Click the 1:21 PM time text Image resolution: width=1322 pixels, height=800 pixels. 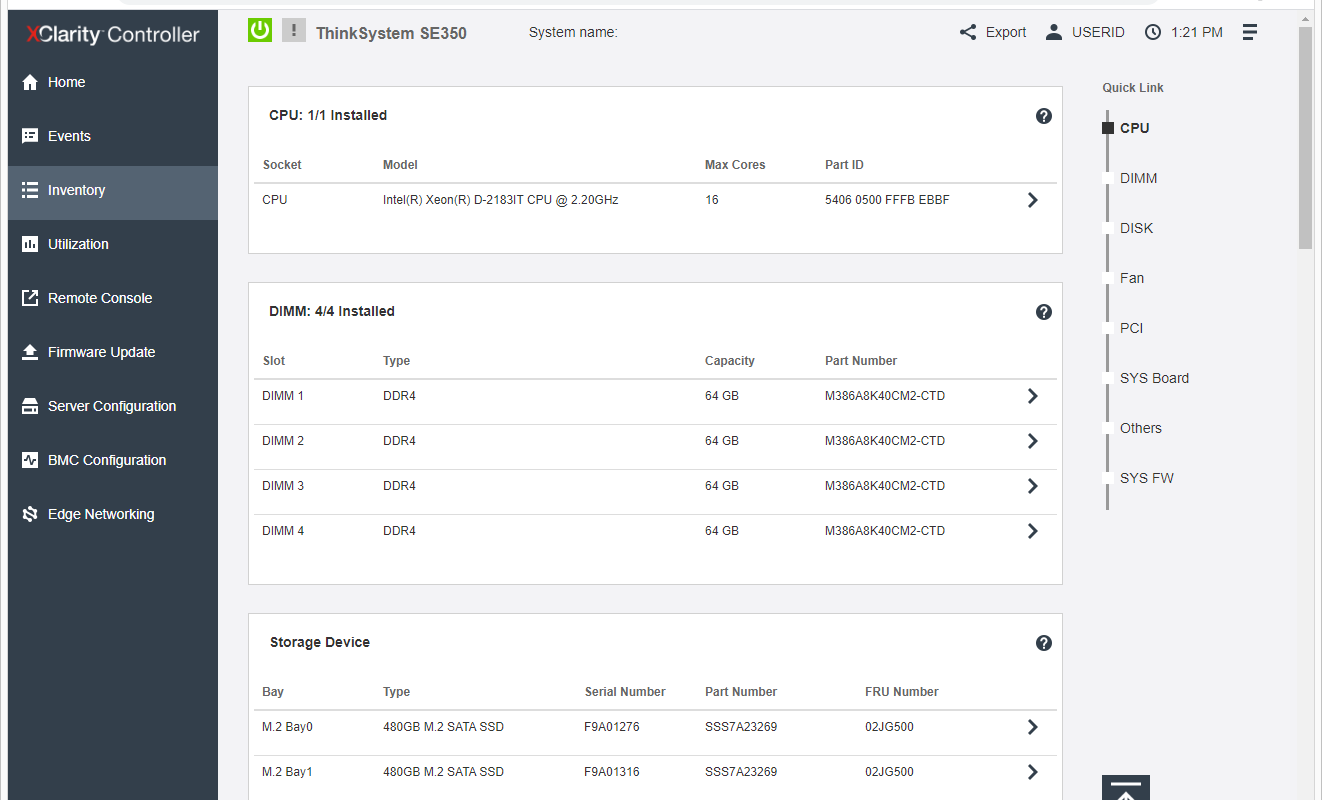[x=1197, y=32]
